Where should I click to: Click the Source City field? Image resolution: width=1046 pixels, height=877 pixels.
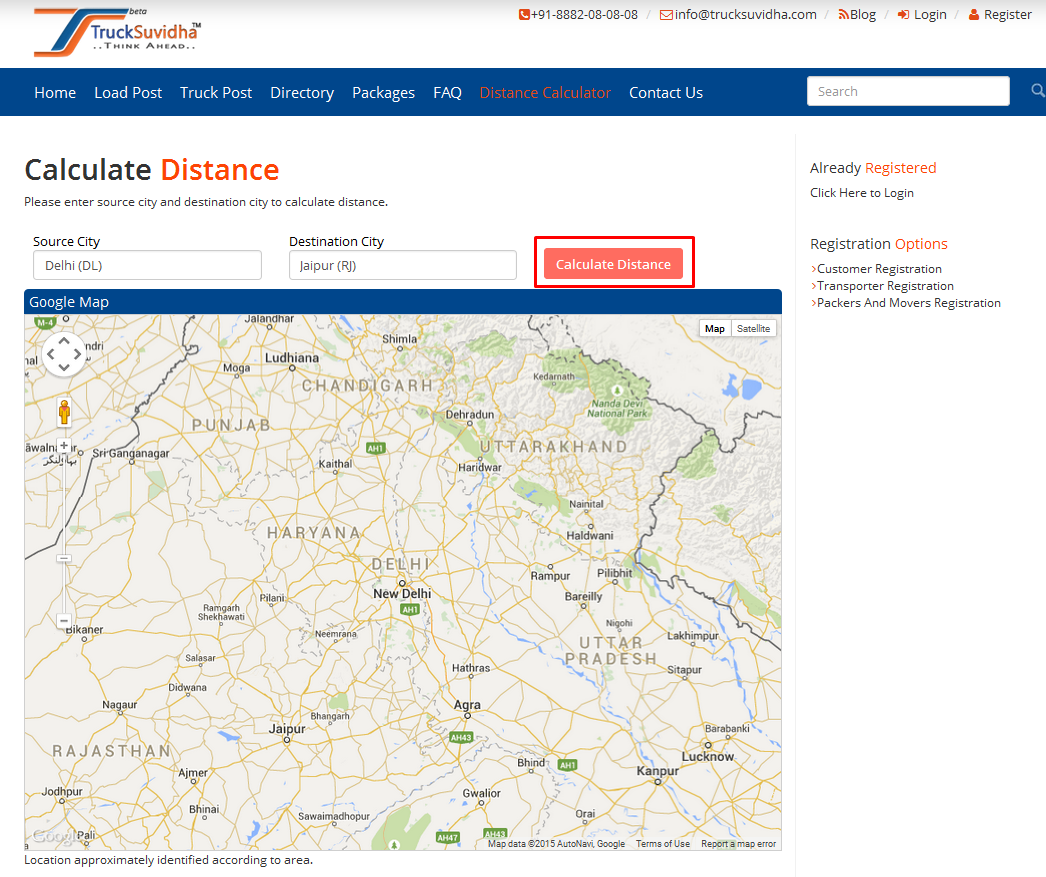pyautogui.click(x=147, y=265)
